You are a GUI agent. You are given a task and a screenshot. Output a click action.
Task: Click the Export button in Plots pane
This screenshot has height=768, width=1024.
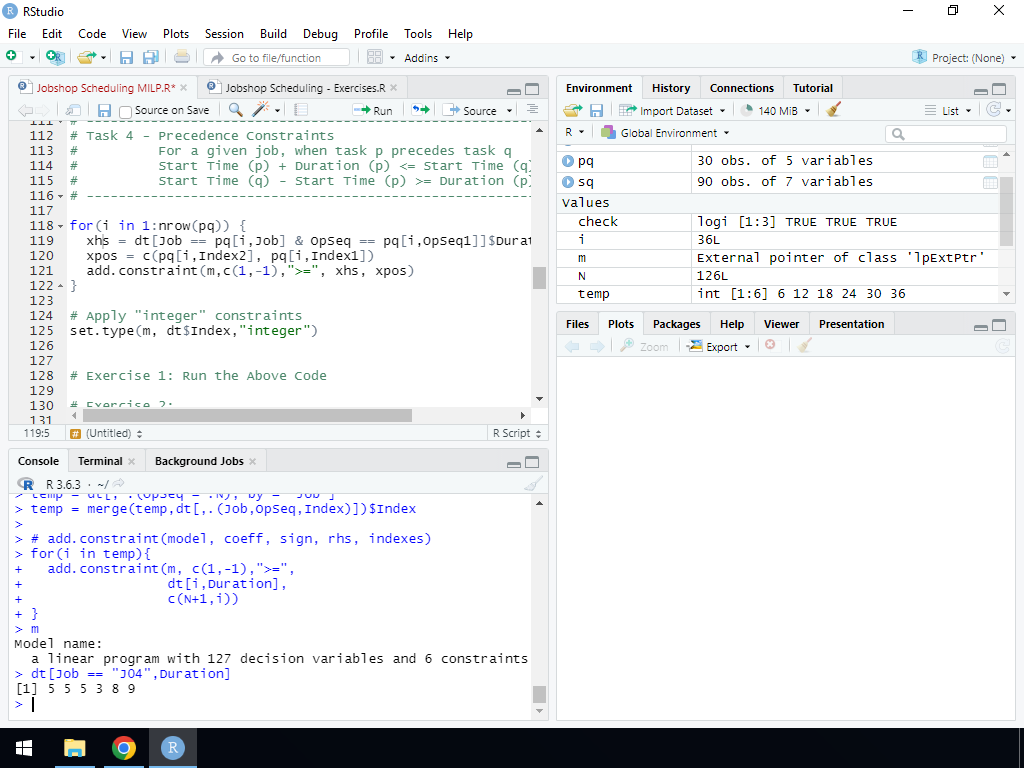(x=720, y=347)
